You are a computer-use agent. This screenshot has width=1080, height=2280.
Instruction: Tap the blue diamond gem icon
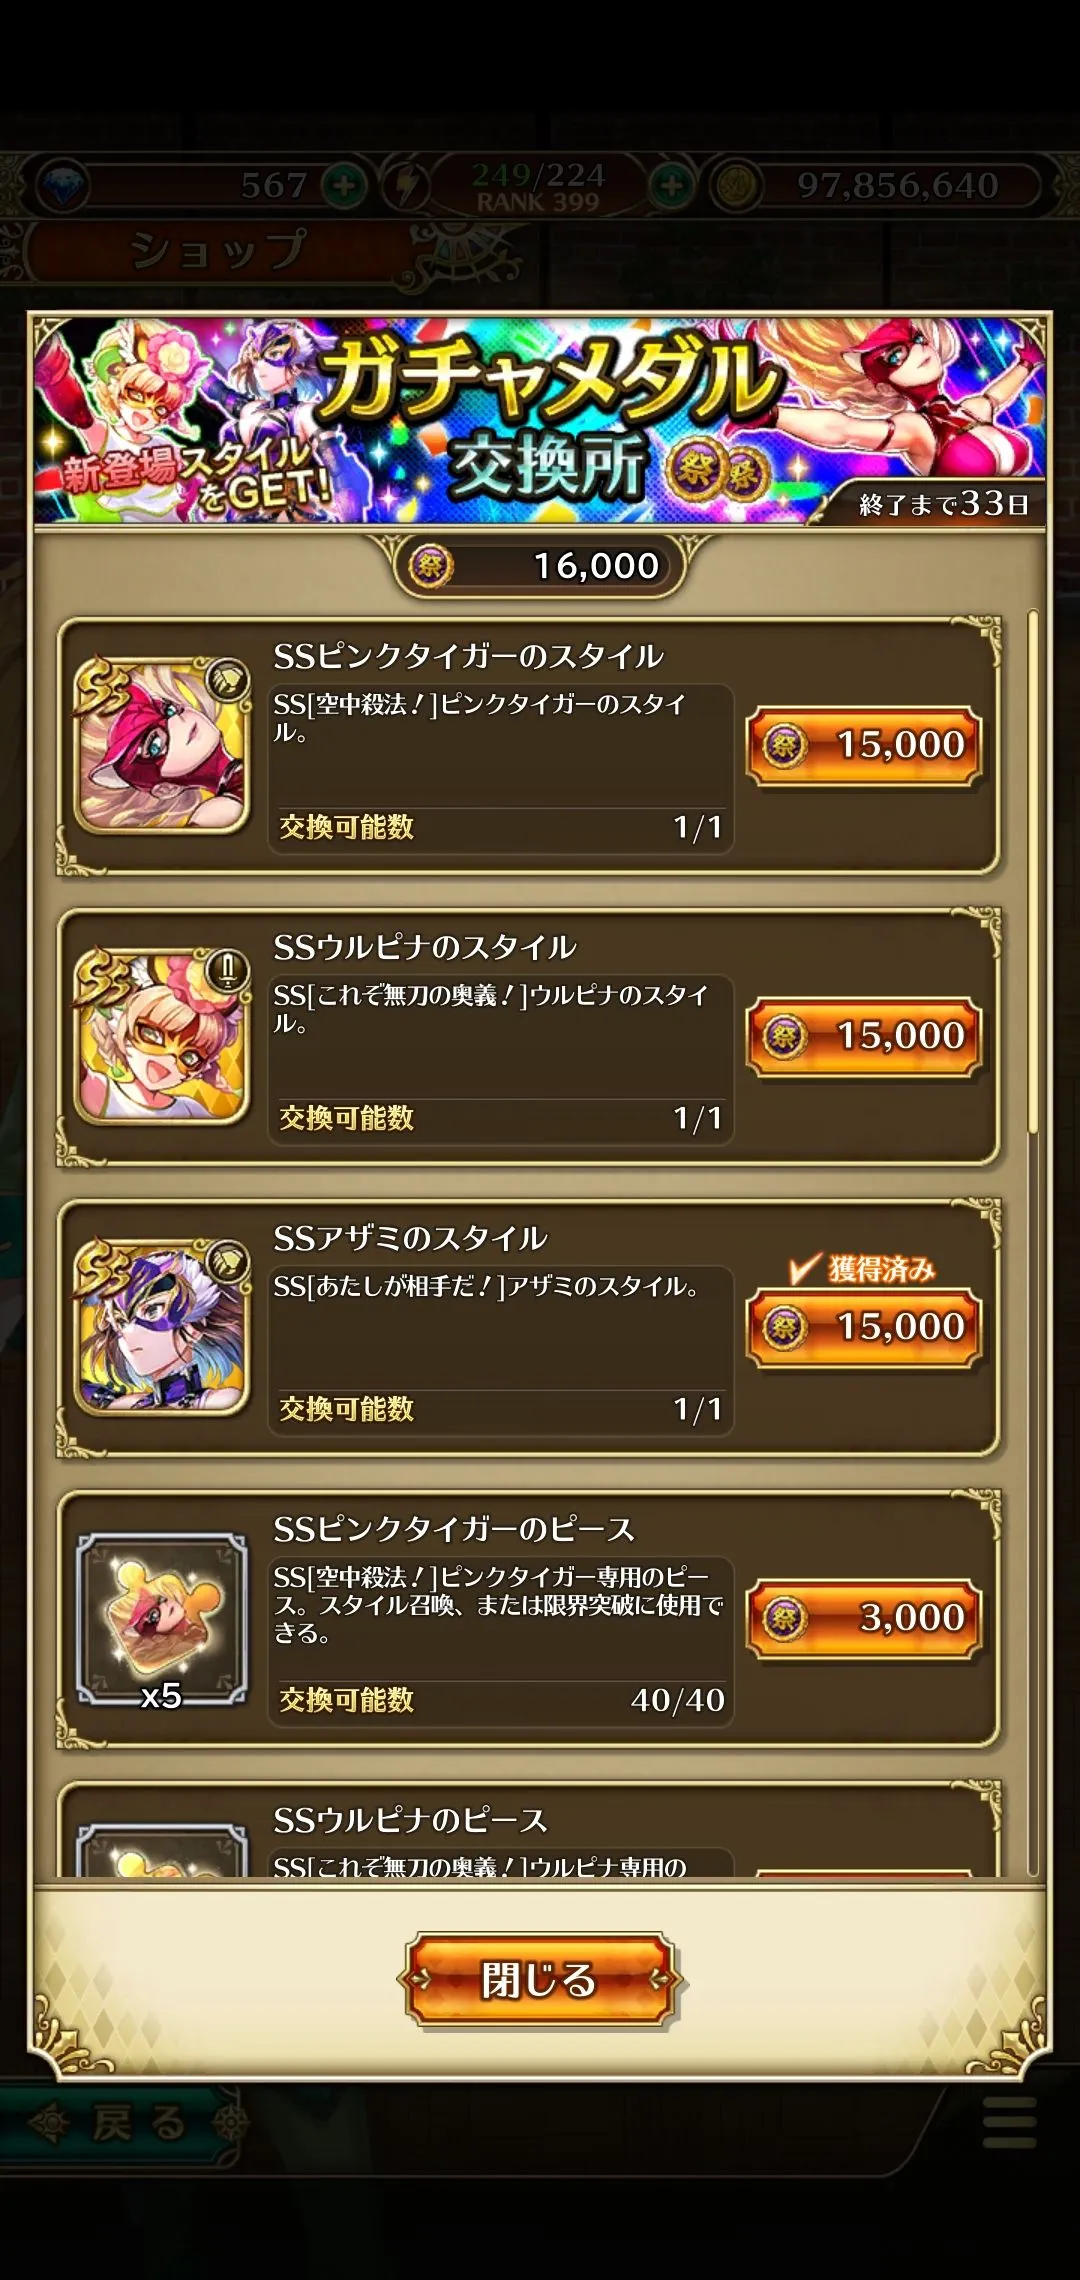click(x=62, y=186)
